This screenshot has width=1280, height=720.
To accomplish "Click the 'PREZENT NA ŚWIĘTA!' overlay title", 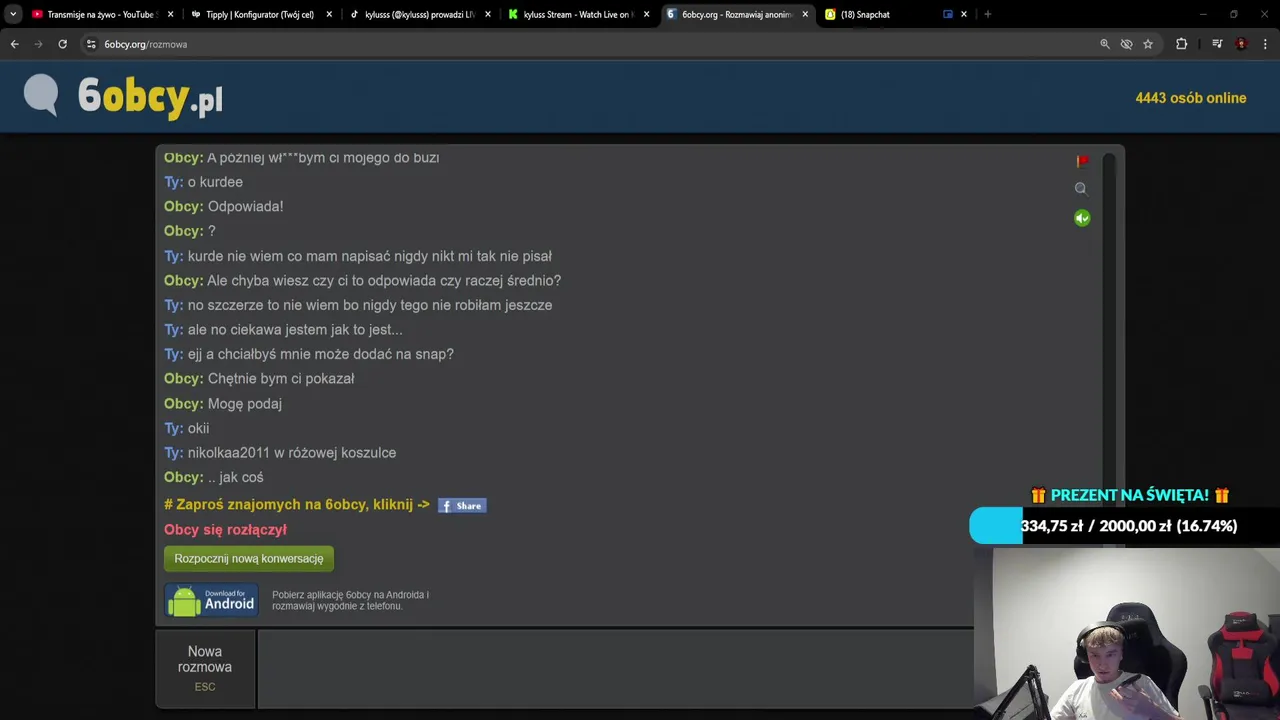I will coord(1130,495).
